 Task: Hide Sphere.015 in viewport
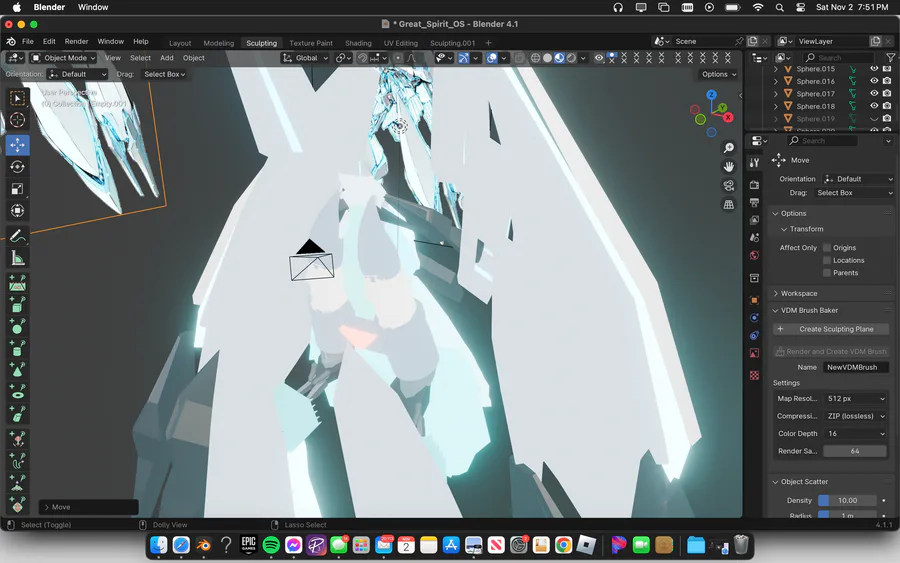click(x=874, y=69)
